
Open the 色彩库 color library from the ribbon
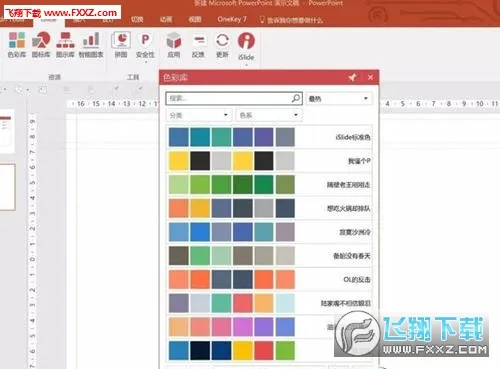pyautogui.click(x=17, y=45)
